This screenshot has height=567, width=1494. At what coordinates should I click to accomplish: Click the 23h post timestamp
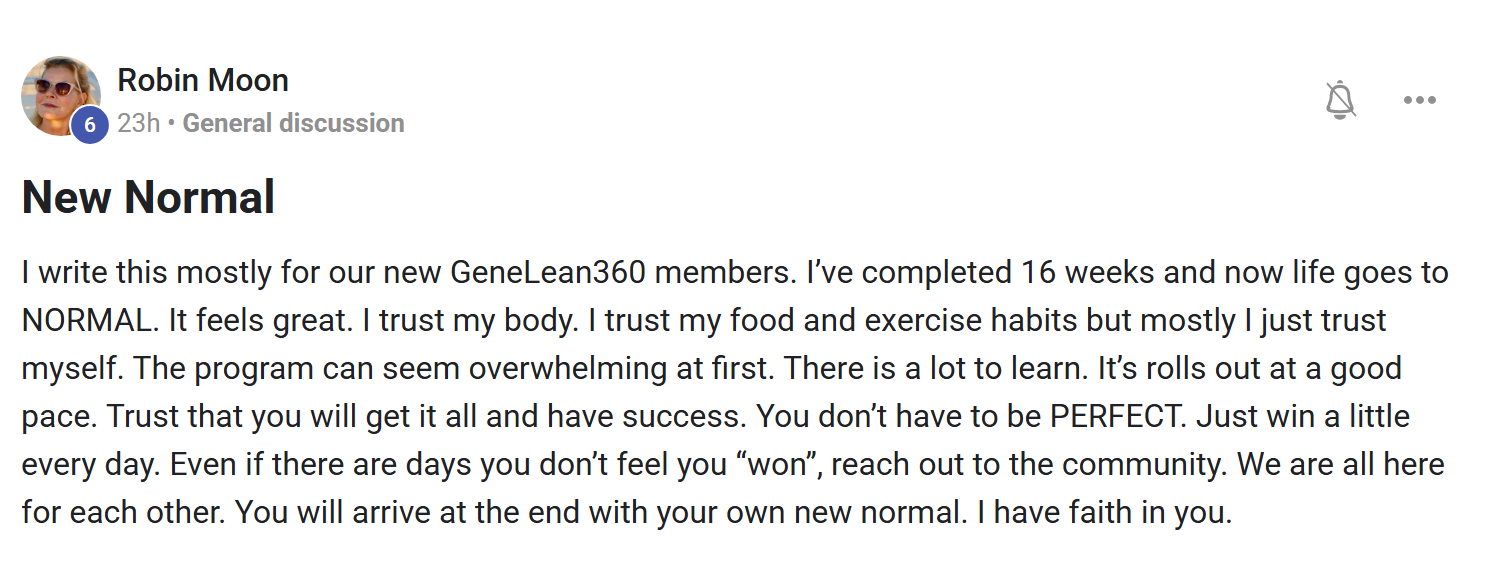point(138,124)
